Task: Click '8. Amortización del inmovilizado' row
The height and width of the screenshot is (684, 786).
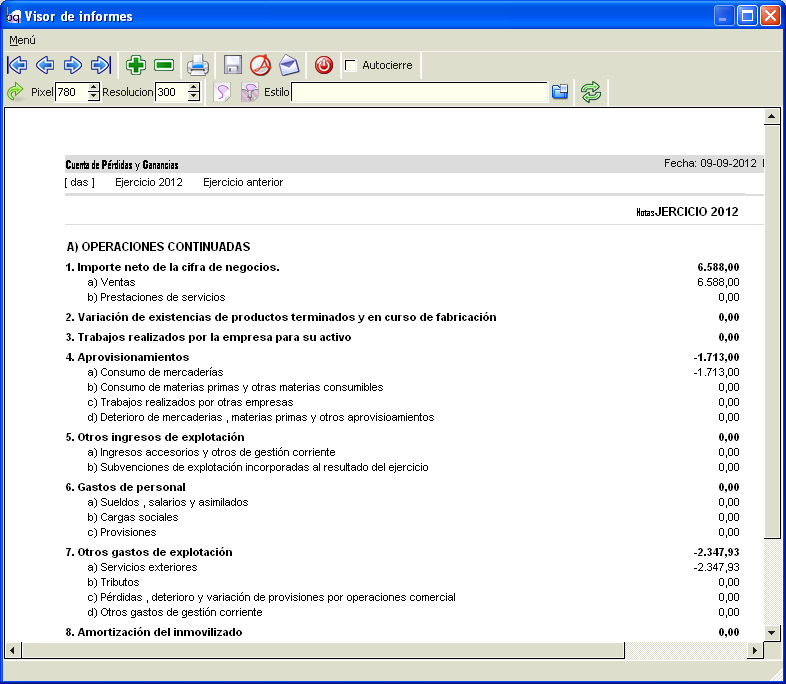Action: pyautogui.click(x=154, y=632)
